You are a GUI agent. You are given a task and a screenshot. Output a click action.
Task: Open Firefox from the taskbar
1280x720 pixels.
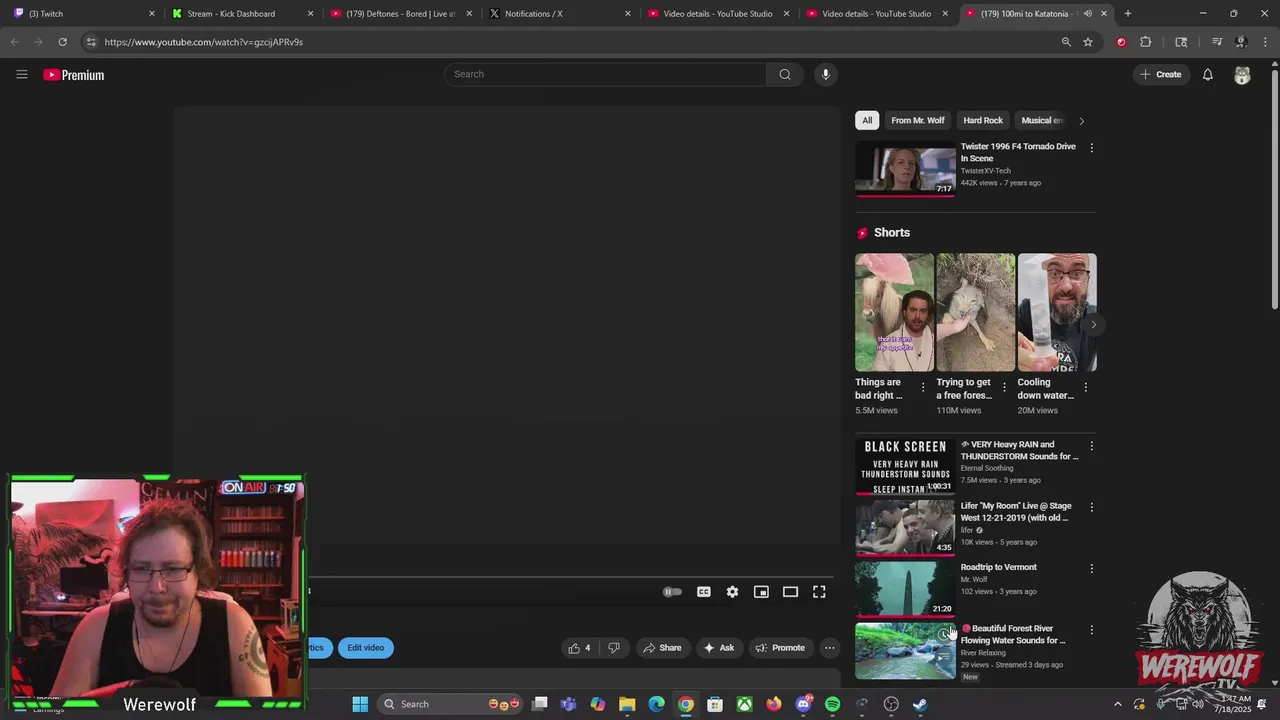774,704
